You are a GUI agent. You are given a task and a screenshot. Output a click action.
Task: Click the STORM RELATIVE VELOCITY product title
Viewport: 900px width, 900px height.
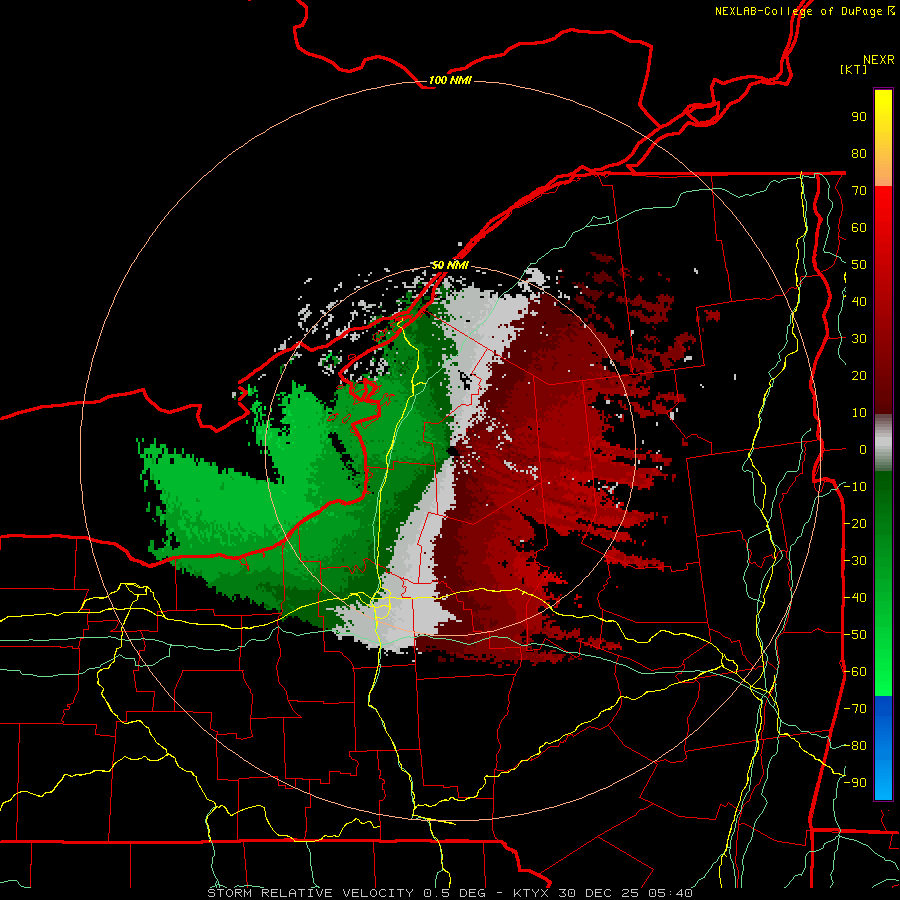[x=311, y=893]
